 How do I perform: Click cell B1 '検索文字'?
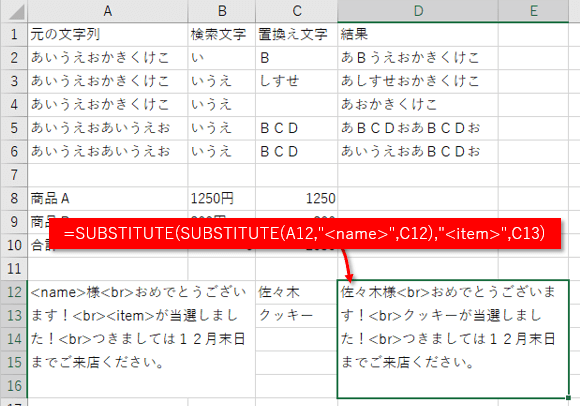tap(222, 34)
